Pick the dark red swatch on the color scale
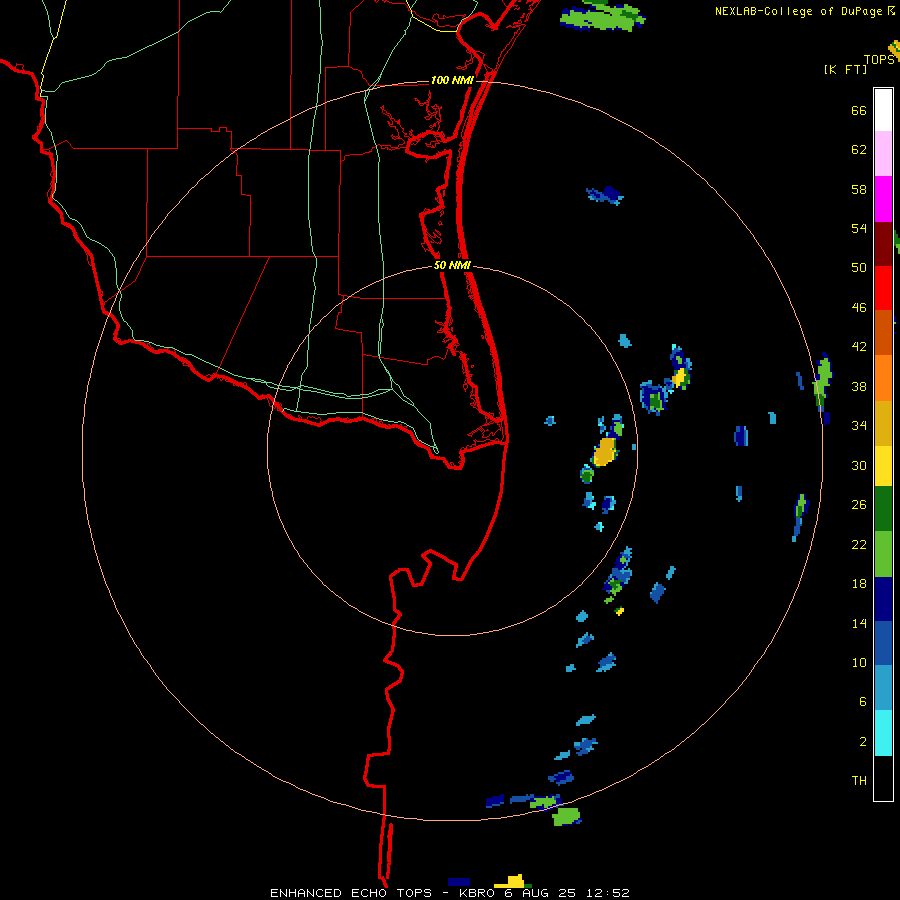The image size is (900, 900). pos(883,244)
